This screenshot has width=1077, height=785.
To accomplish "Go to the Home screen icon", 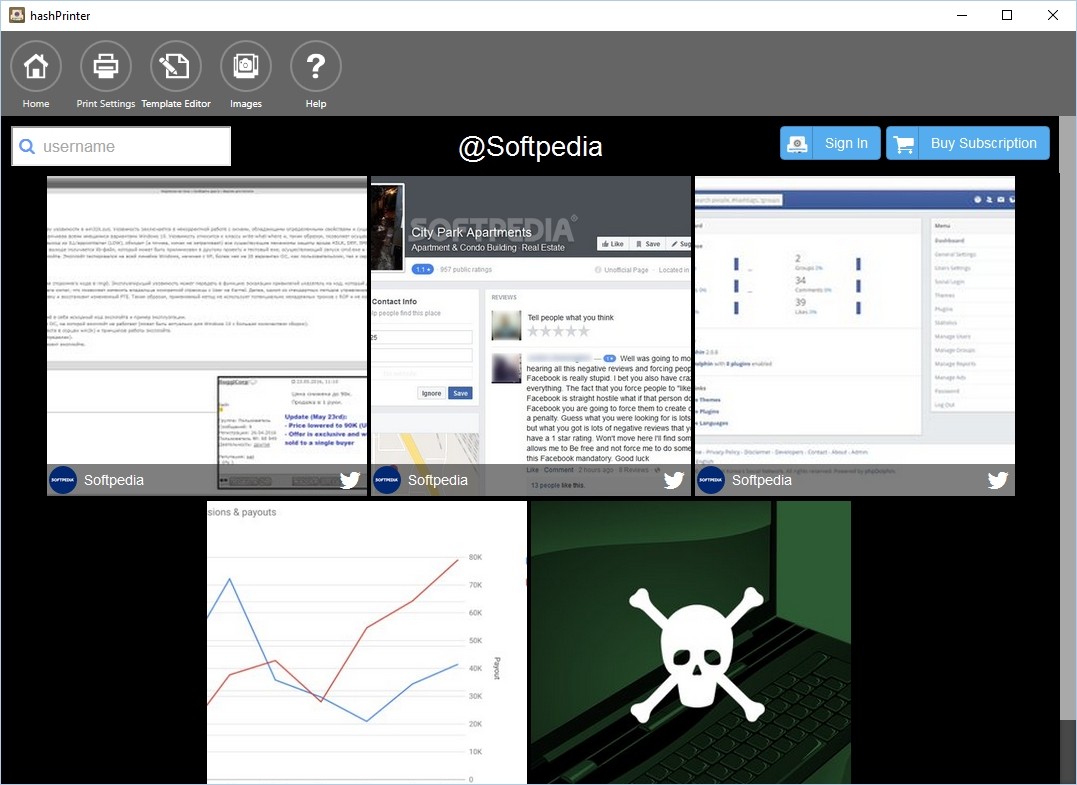I will point(36,66).
